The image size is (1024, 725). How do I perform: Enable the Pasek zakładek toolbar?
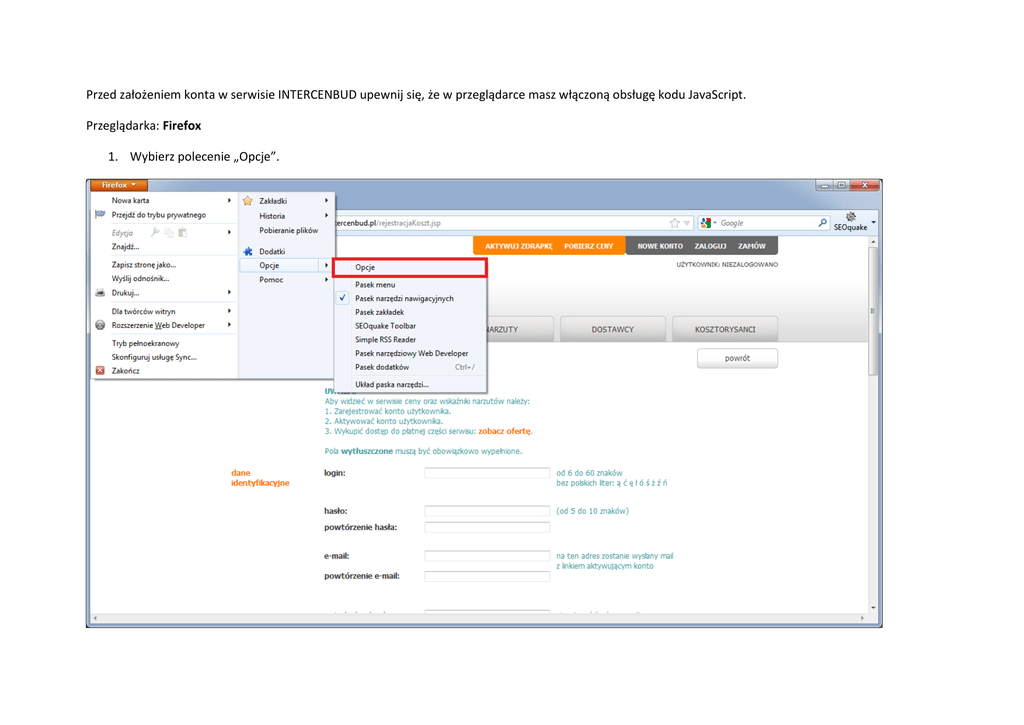(x=379, y=312)
